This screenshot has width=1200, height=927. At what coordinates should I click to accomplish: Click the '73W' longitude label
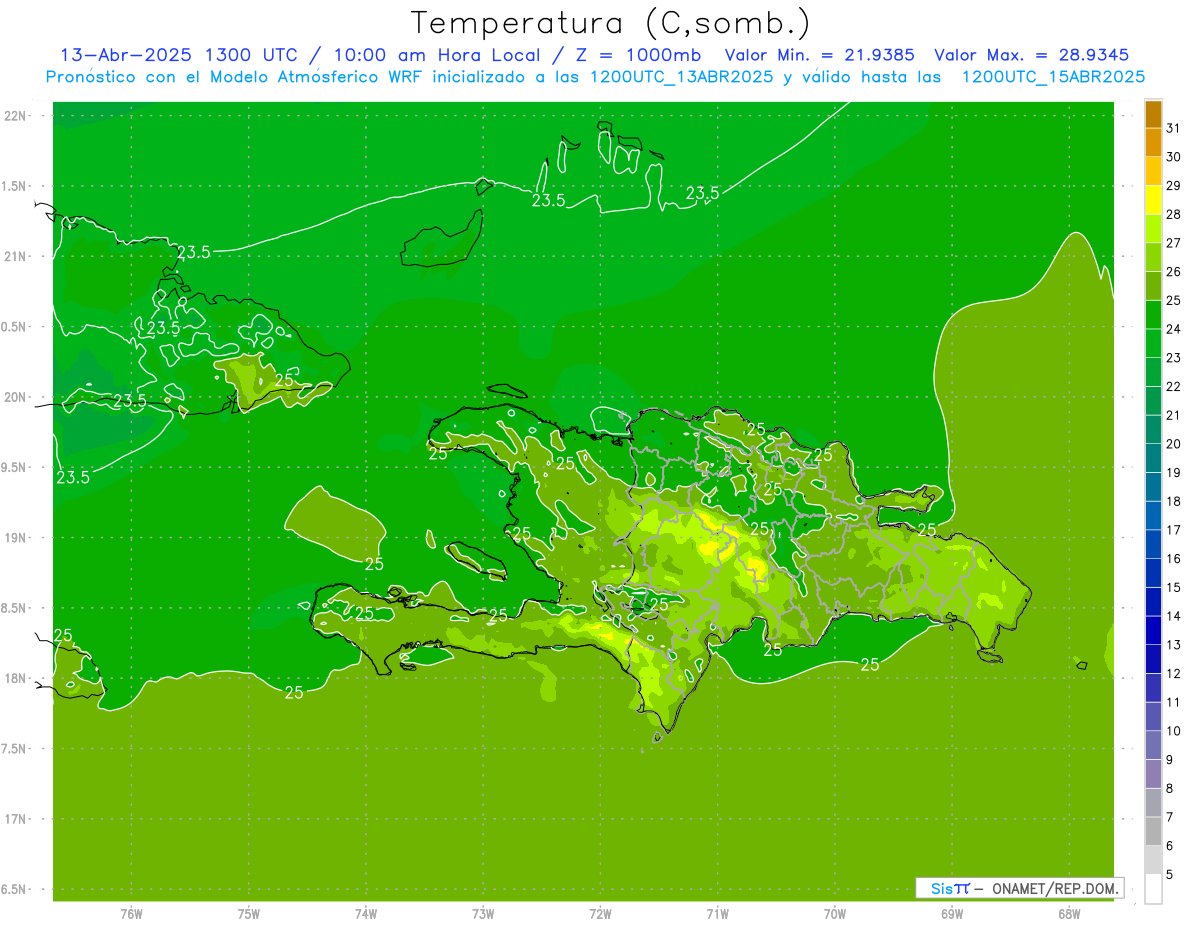483,914
